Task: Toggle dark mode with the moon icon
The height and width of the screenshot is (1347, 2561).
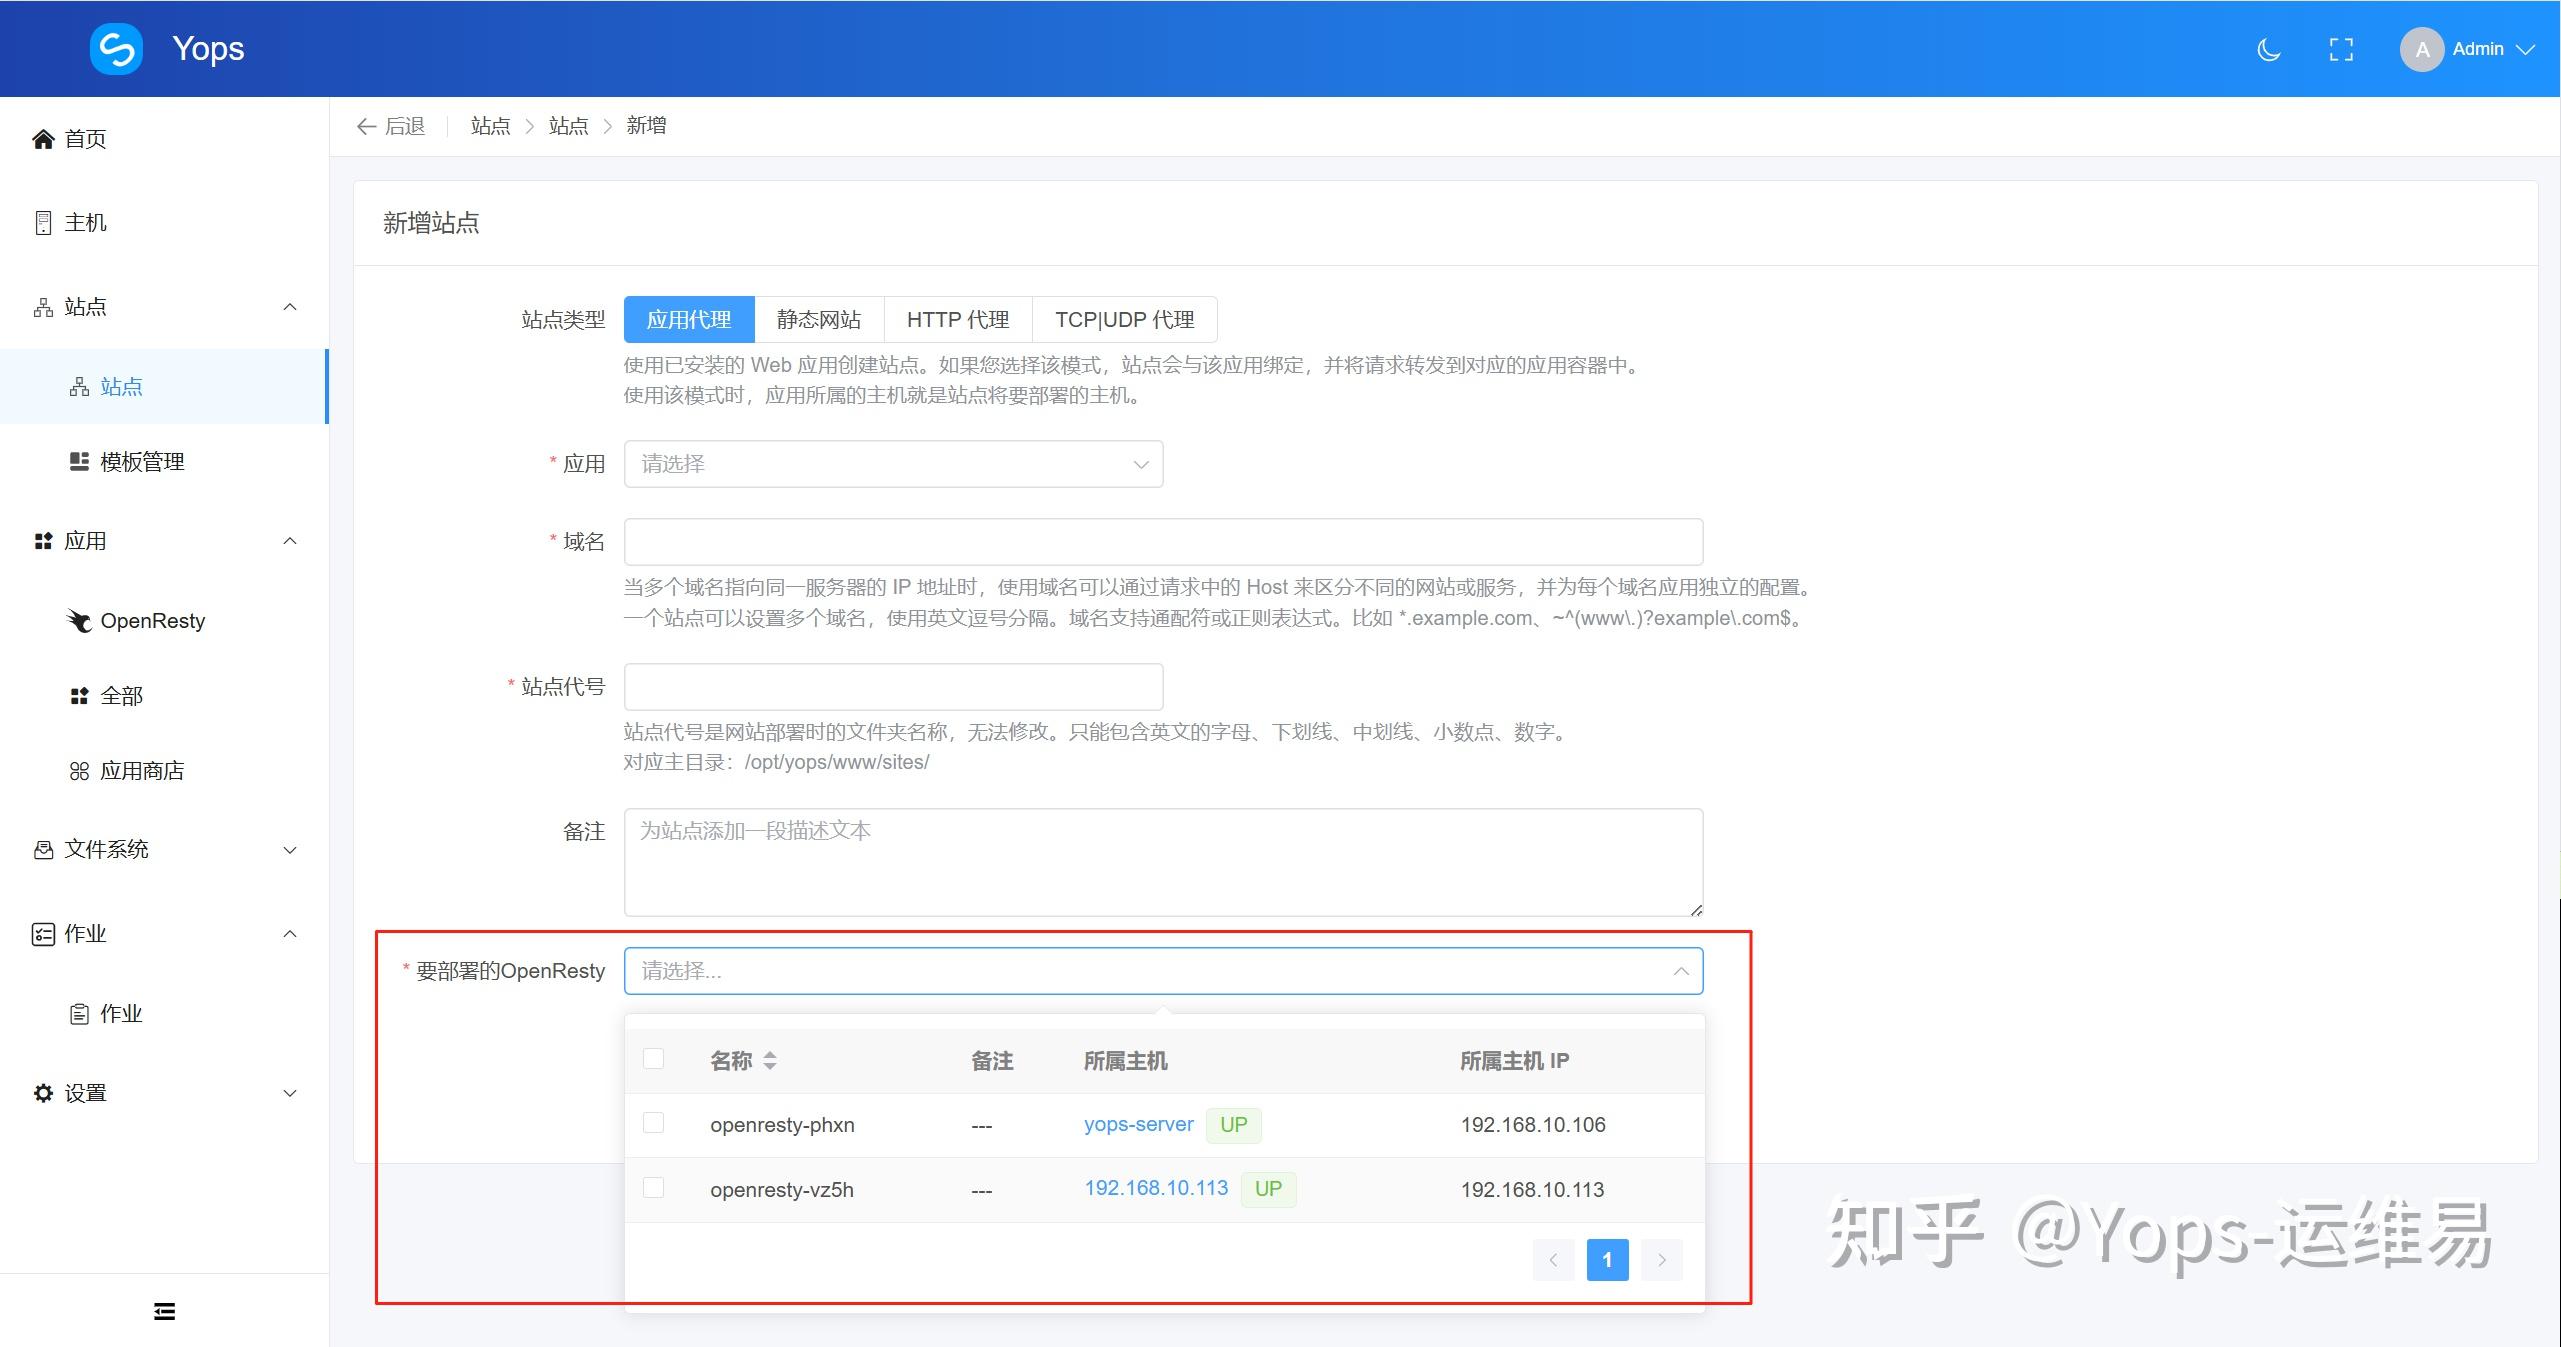Action: pos(2267,48)
